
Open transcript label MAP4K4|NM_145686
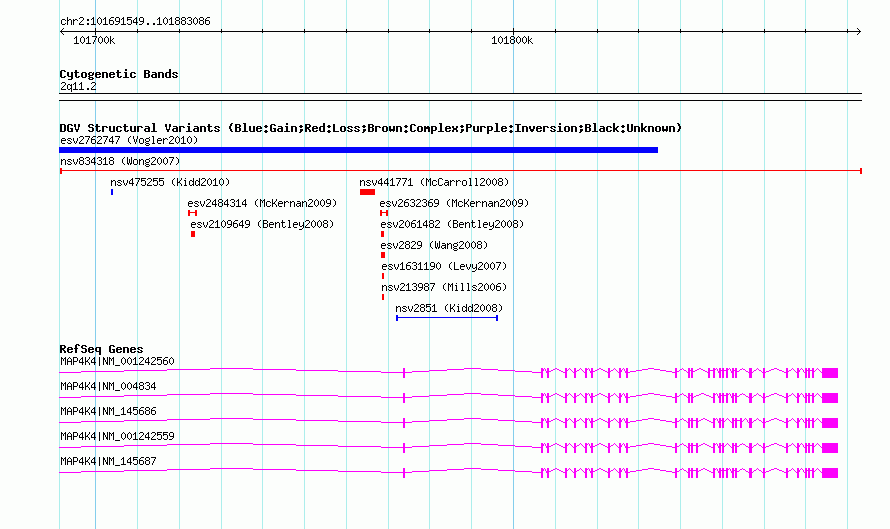click(x=108, y=411)
